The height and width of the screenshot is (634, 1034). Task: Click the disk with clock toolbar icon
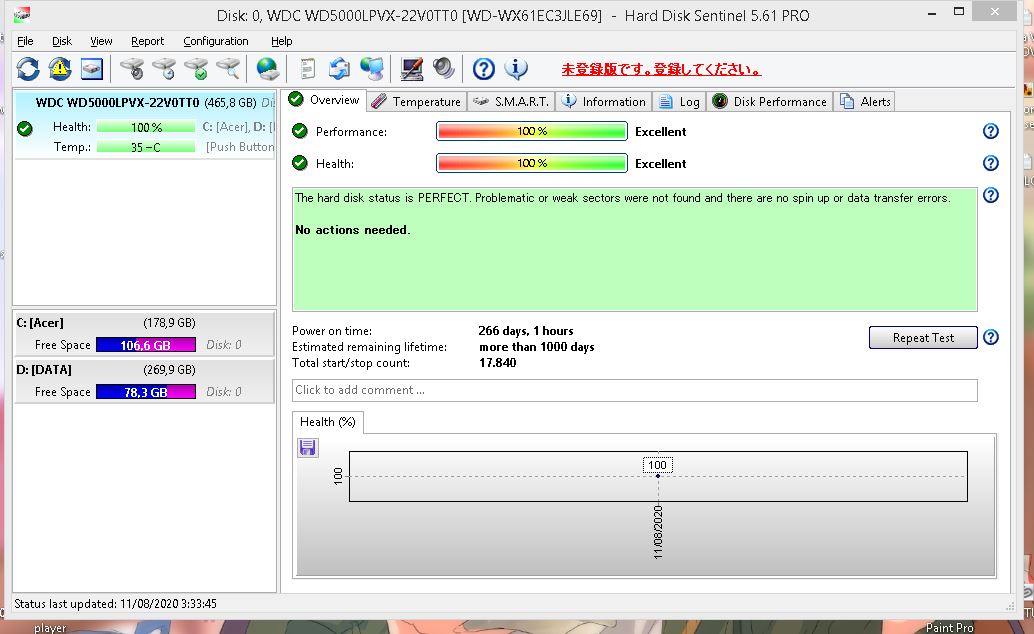coord(164,69)
